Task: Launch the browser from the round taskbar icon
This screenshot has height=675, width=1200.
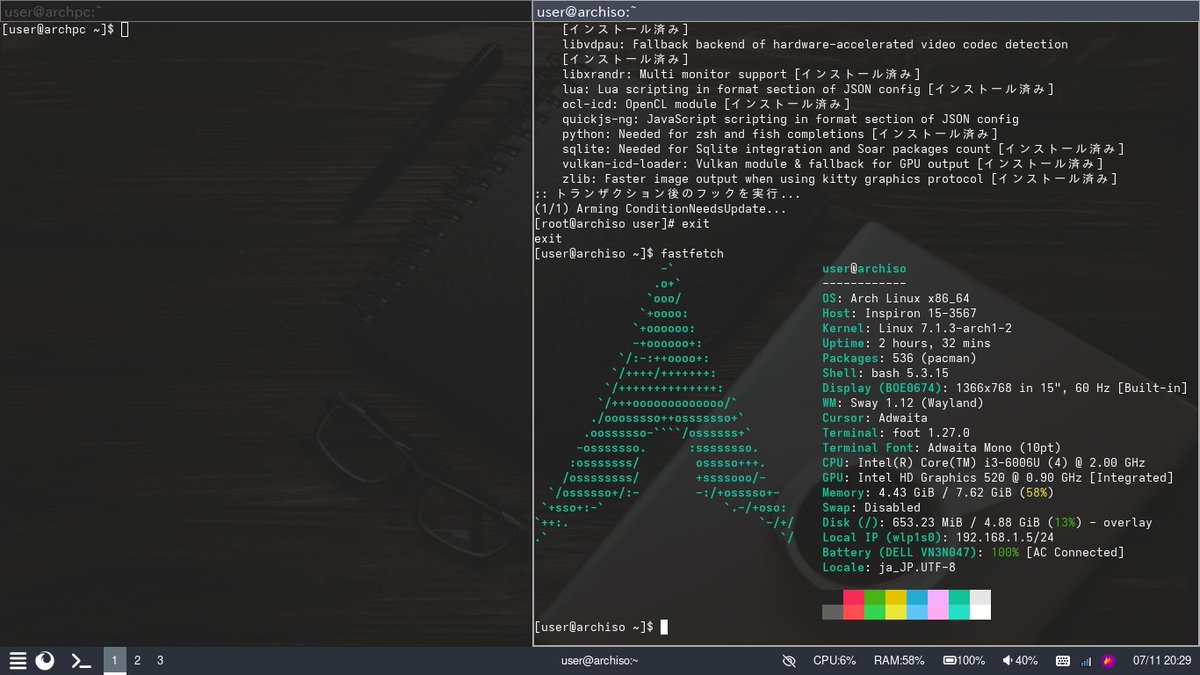Action: (45, 660)
